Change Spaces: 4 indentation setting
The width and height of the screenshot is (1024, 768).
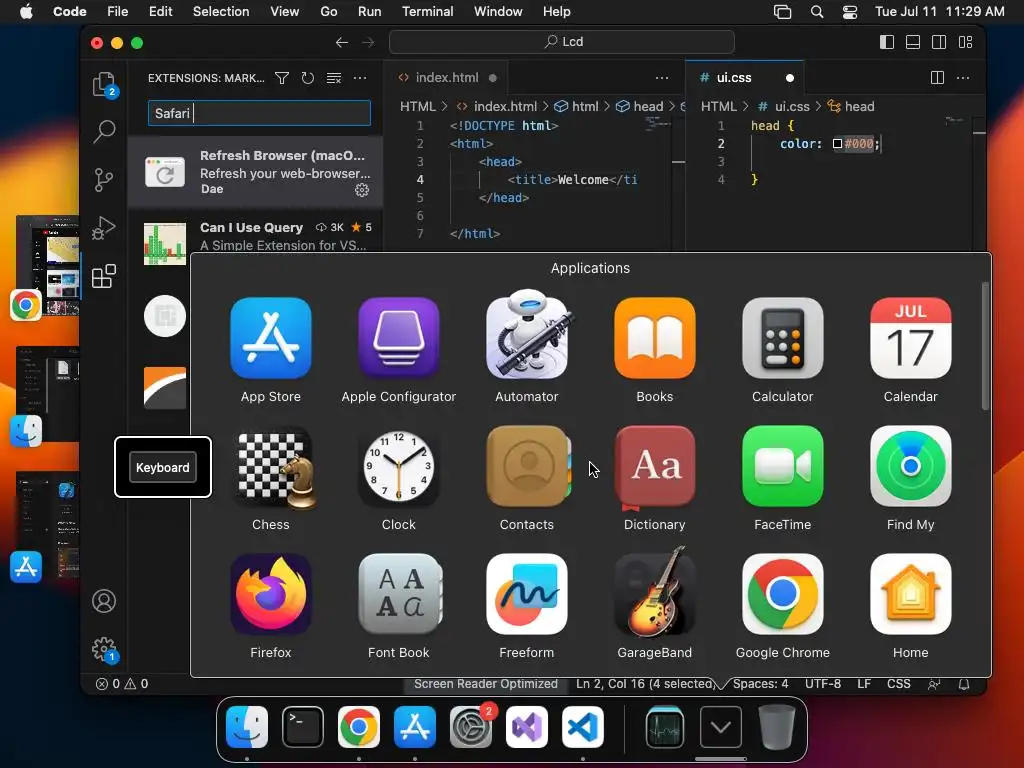pyautogui.click(x=760, y=684)
